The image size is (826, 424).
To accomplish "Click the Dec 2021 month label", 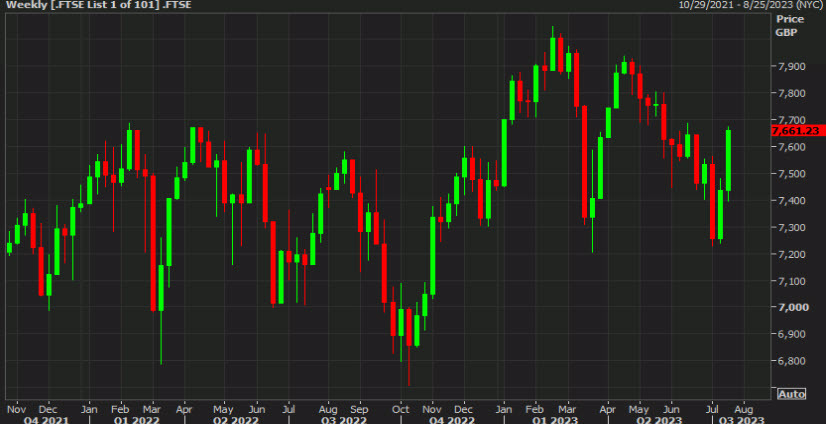I will 48,409.
